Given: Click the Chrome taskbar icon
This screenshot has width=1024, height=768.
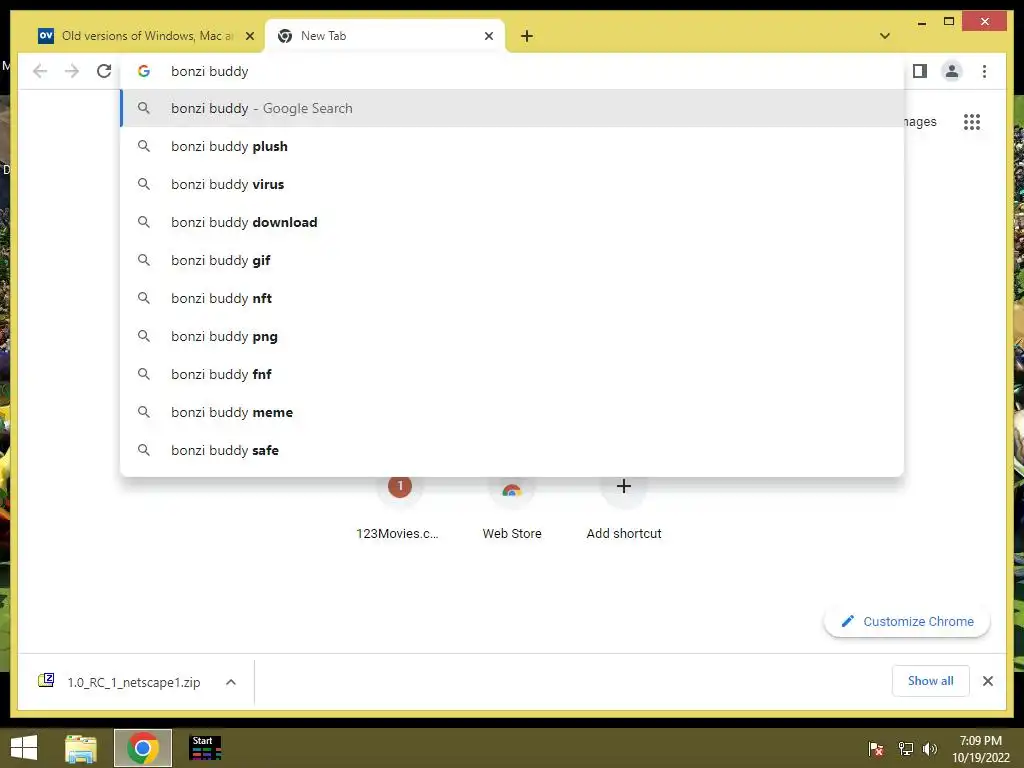Looking at the screenshot, I should point(143,748).
